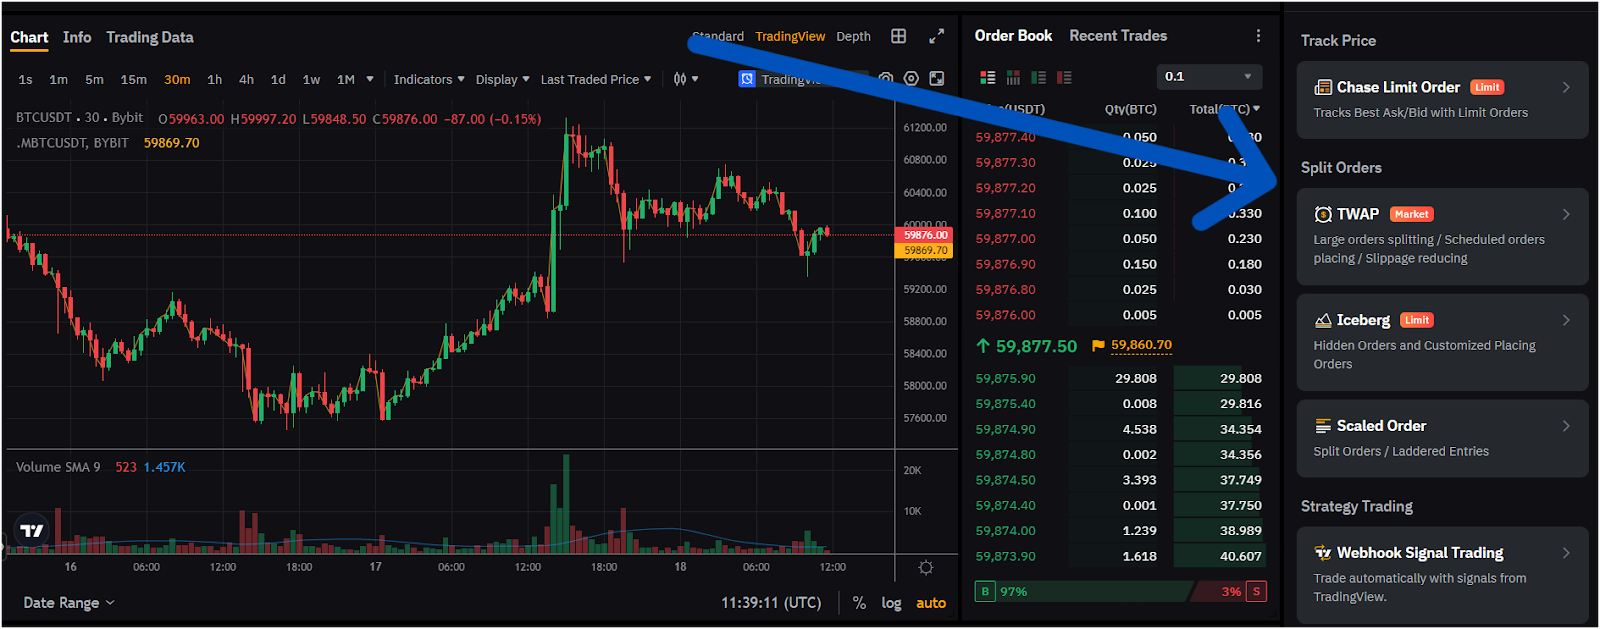The image size is (1600, 629).
Task: Select the 1h timeframe
Action: (214, 79)
